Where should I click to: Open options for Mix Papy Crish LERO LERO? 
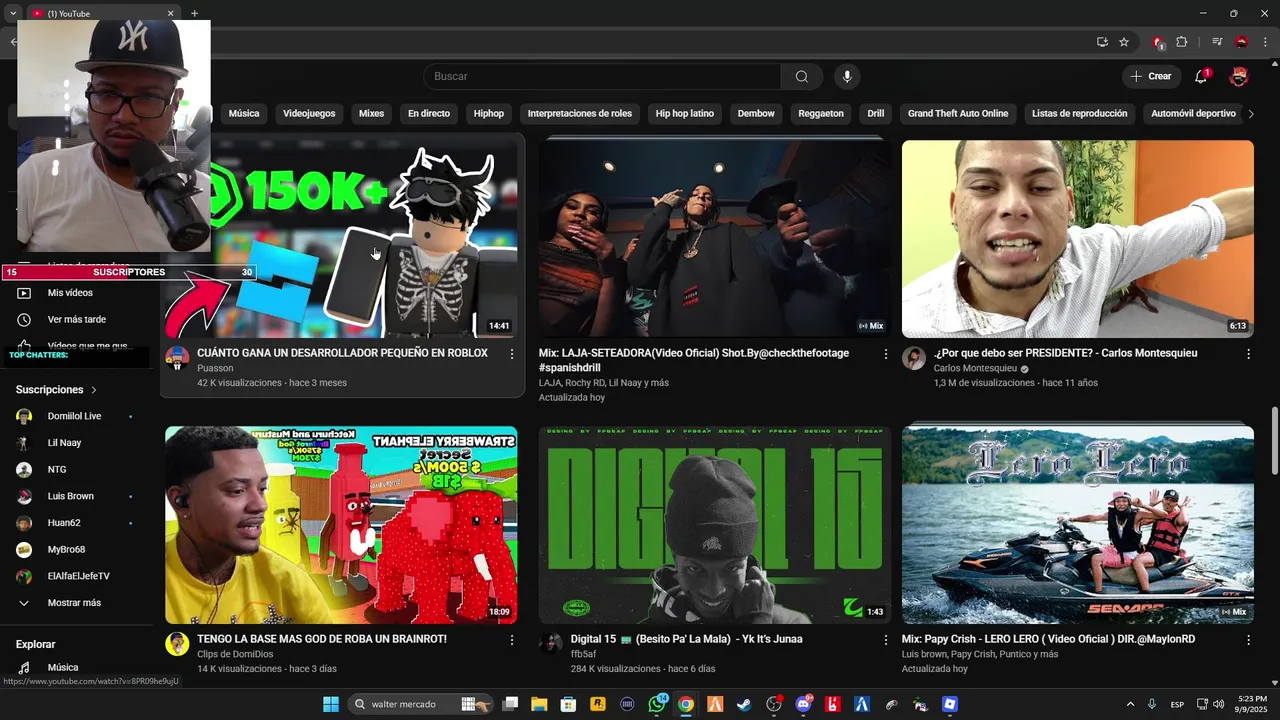click(1248, 640)
